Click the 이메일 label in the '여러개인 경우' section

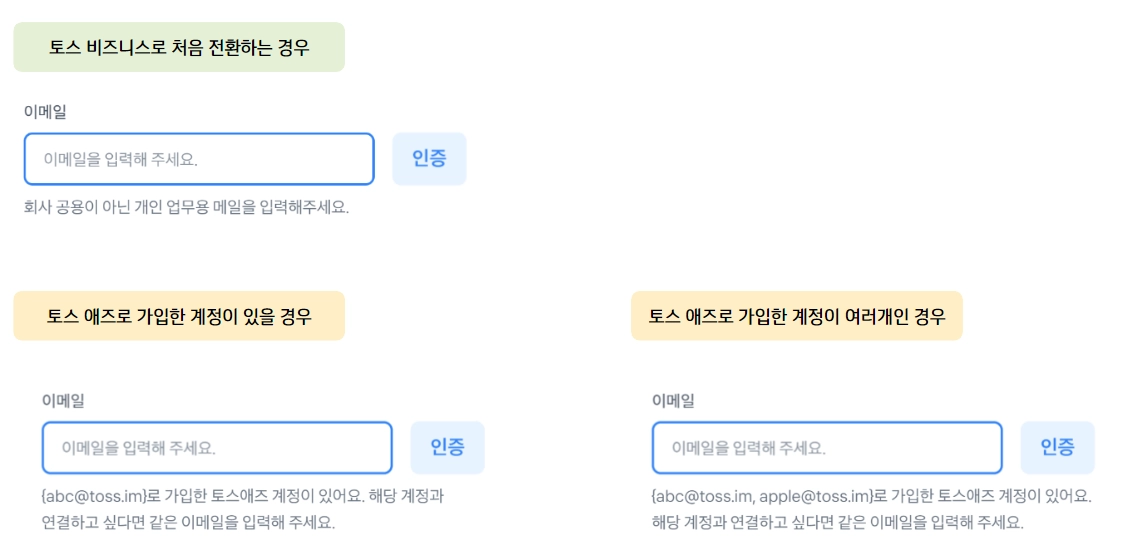click(673, 400)
